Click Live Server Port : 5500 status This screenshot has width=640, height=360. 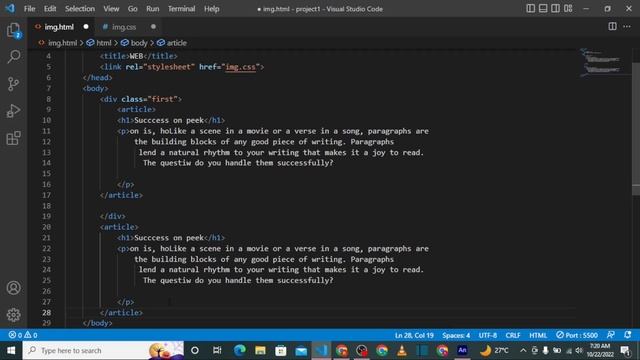(x=577, y=336)
